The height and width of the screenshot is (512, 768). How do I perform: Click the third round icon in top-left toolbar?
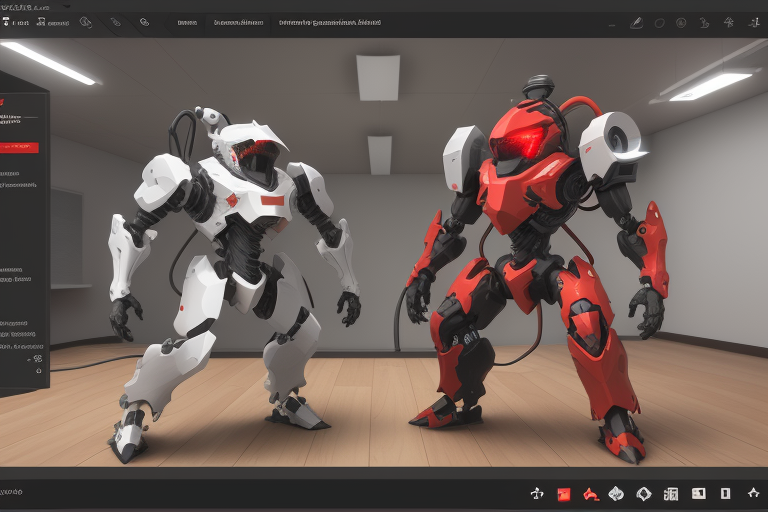(x=144, y=21)
